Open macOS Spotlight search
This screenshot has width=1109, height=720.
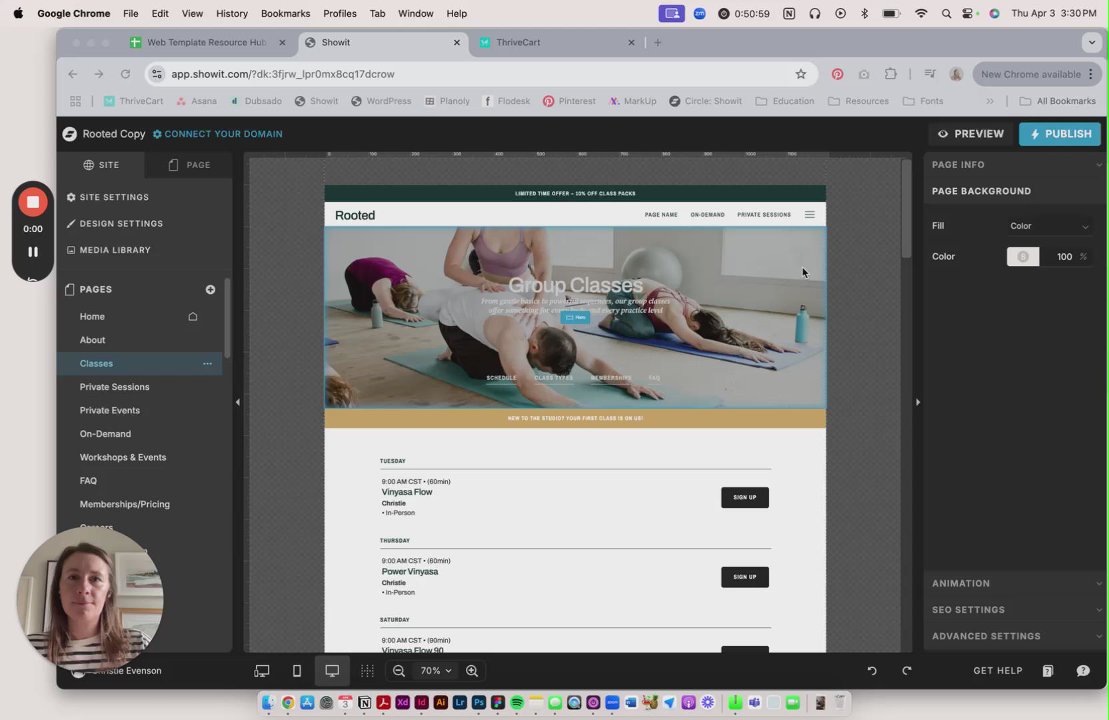(946, 13)
